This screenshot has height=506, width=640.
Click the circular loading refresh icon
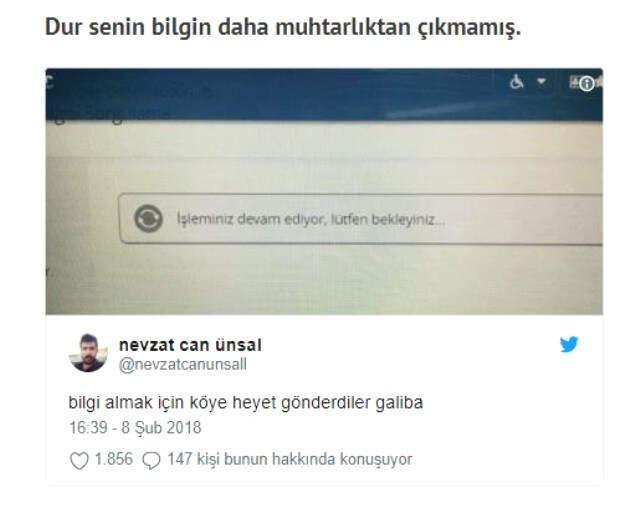tap(148, 219)
